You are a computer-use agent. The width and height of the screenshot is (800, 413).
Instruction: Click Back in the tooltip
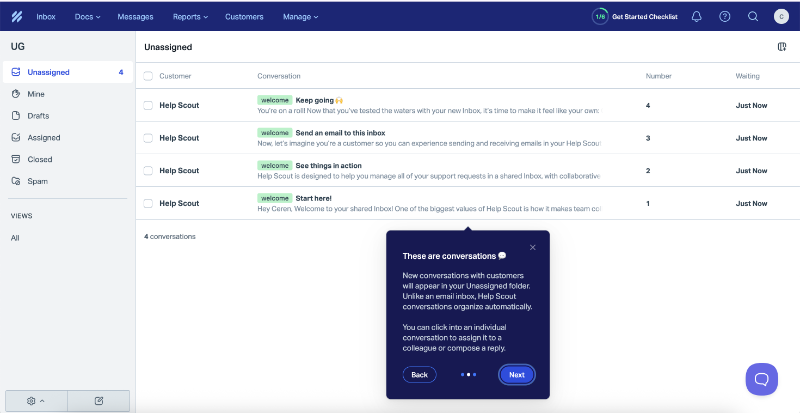click(419, 375)
